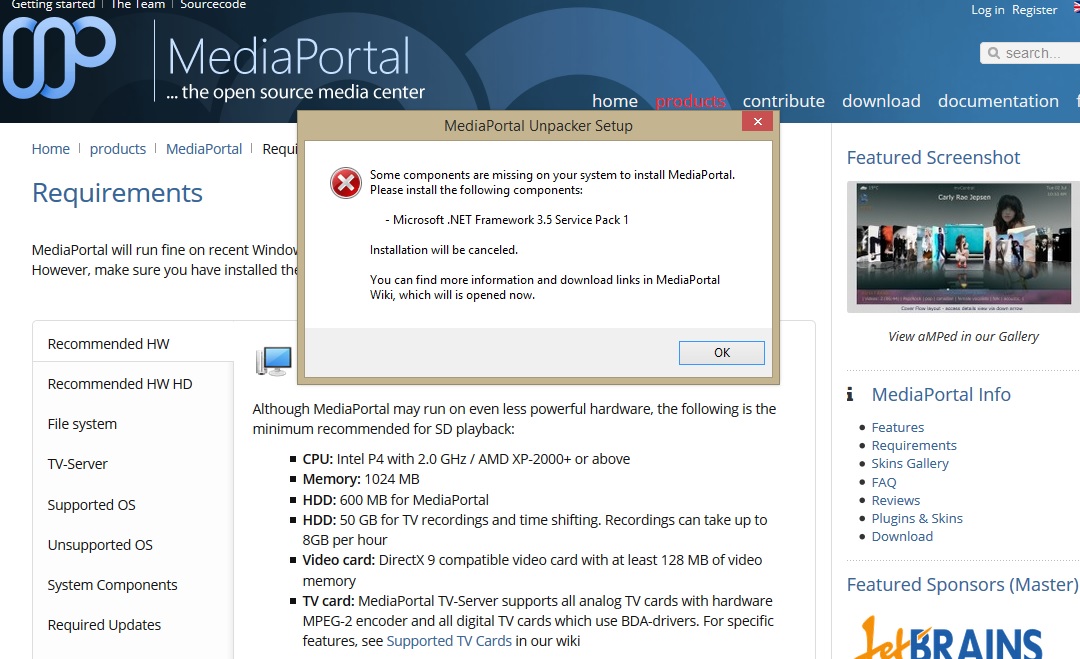The width and height of the screenshot is (1080, 659).
Task: Click the MediaPortal Info heading
Action: [x=941, y=394]
